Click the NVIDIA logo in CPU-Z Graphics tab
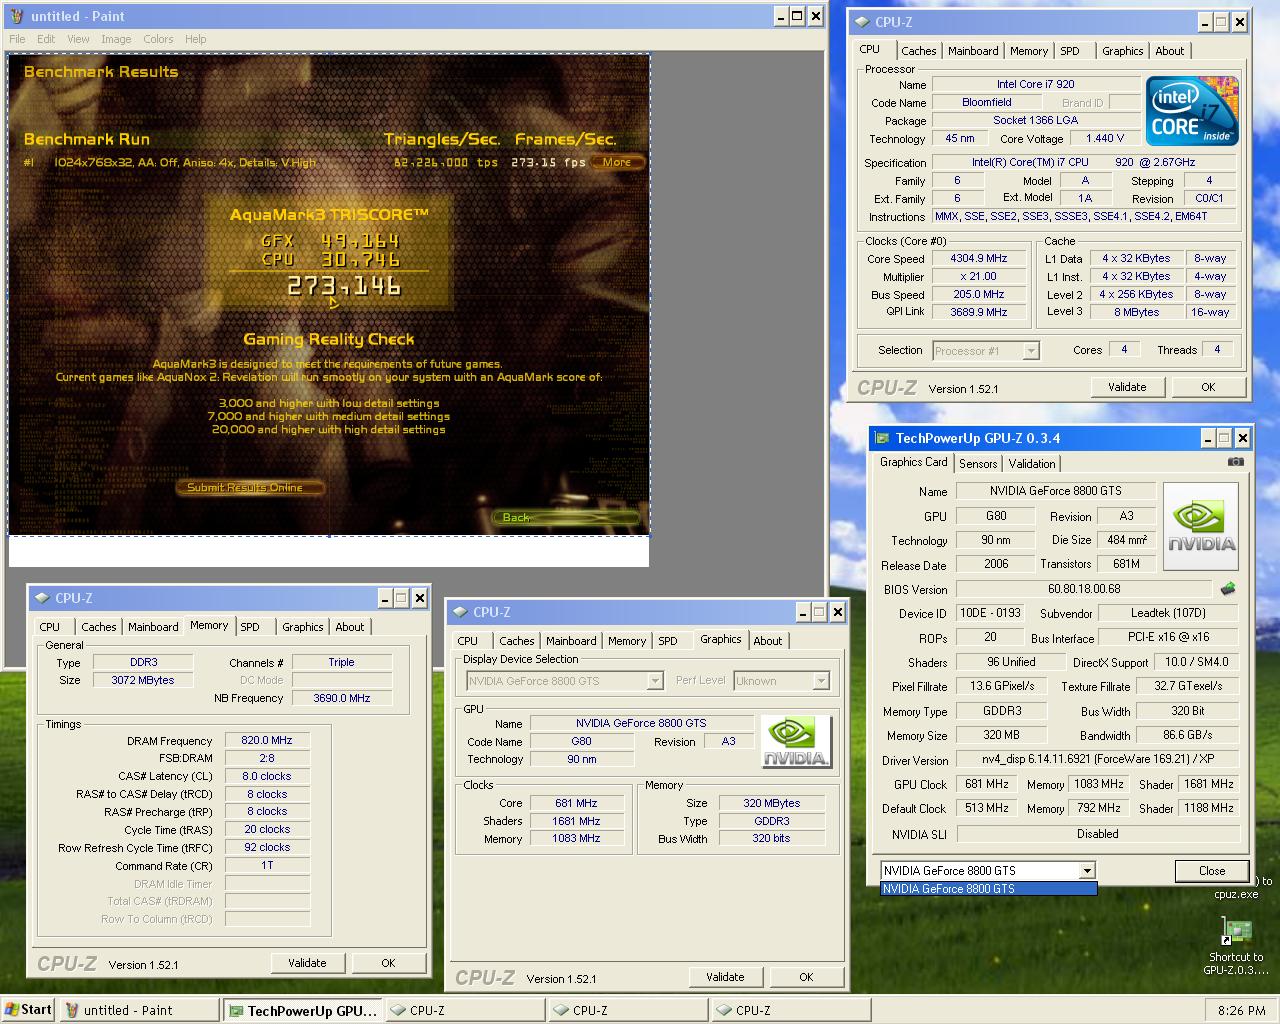Viewport: 1280px width, 1024px height. click(795, 742)
